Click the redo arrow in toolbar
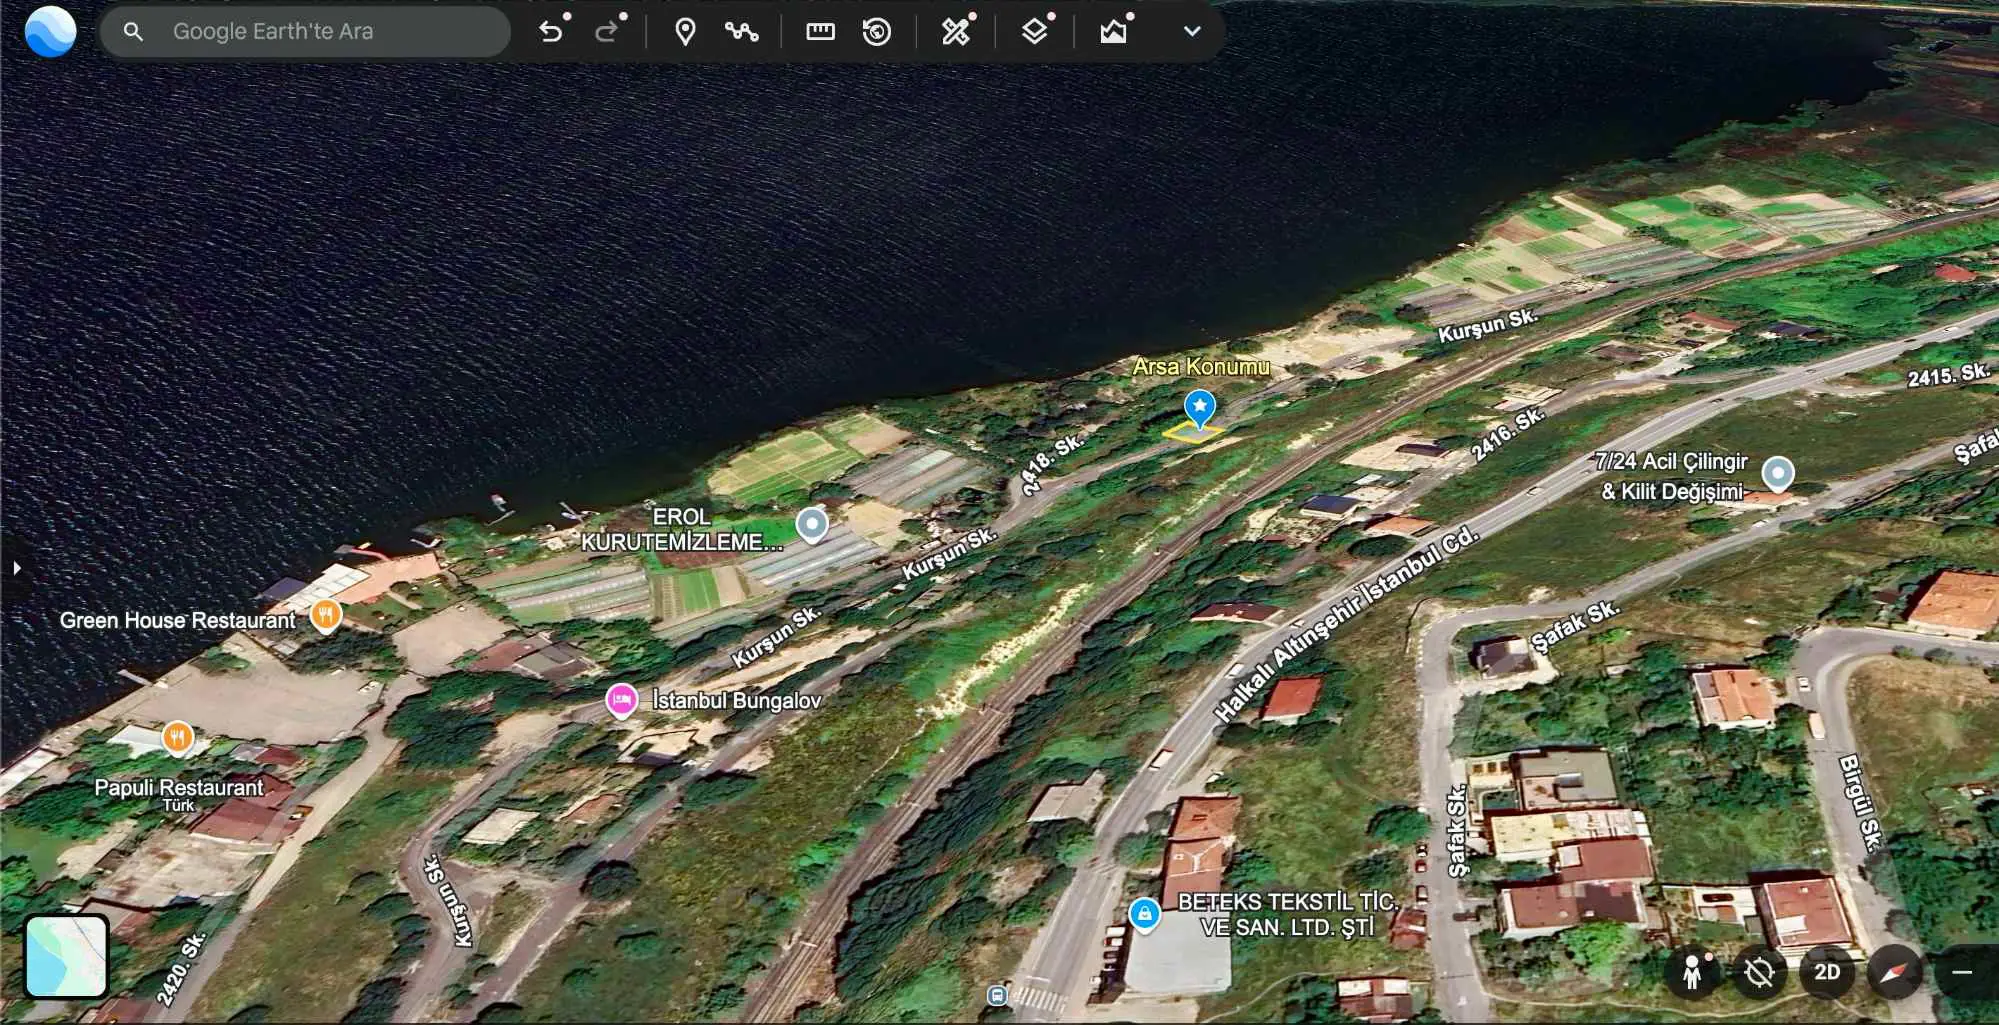Image resolution: width=1999 pixels, height=1025 pixels. point(606,32)
